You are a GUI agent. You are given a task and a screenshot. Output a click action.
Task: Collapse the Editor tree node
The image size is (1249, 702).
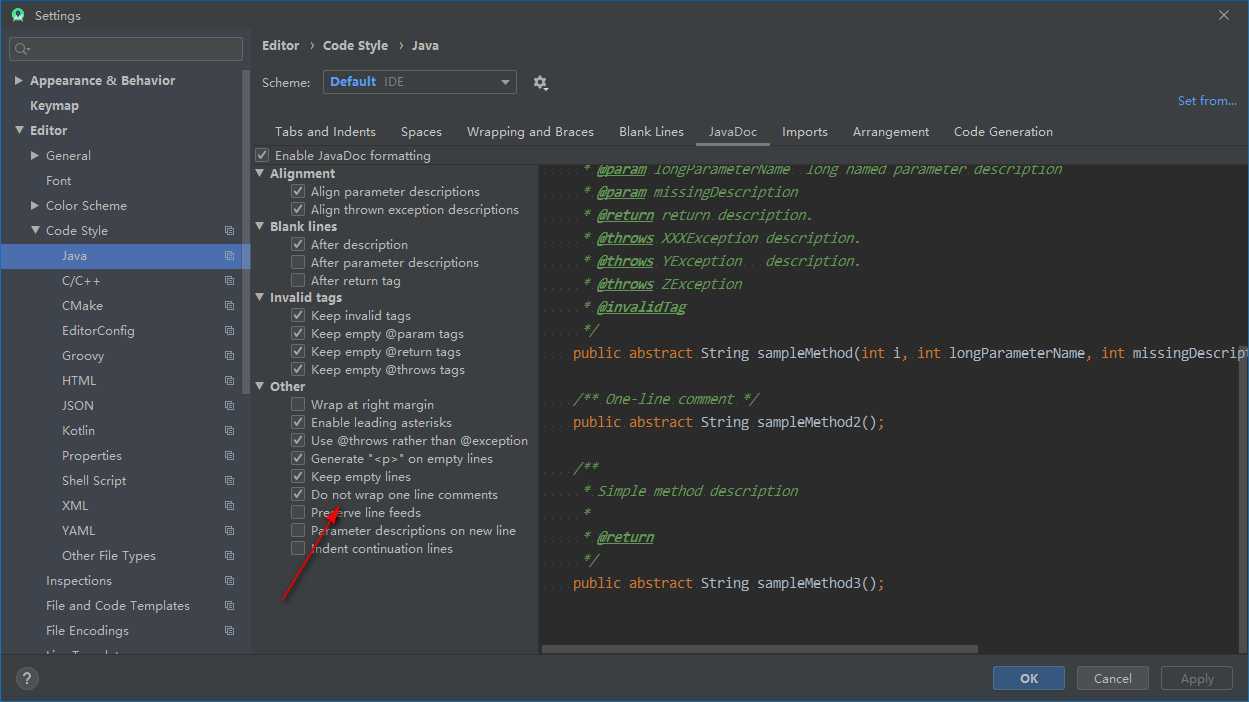tap(19, 131)
